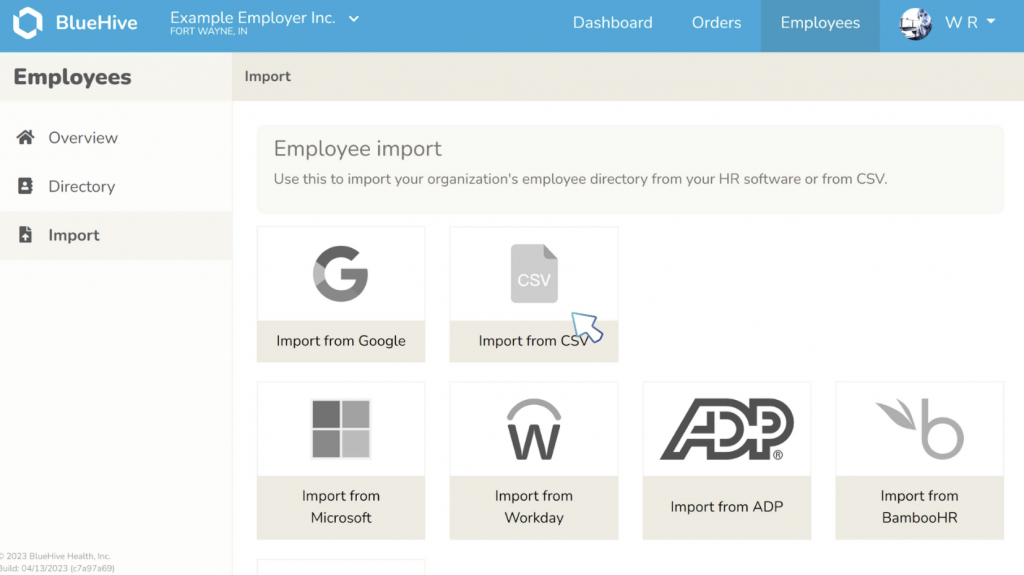Go to Overview in sidebar

[x=83, y=138]
